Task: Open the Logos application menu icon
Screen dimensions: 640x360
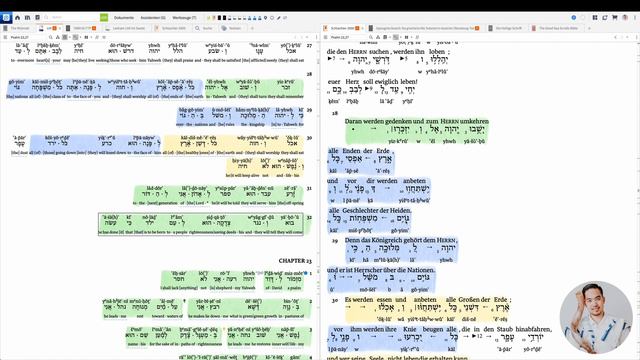Action: 6,18
